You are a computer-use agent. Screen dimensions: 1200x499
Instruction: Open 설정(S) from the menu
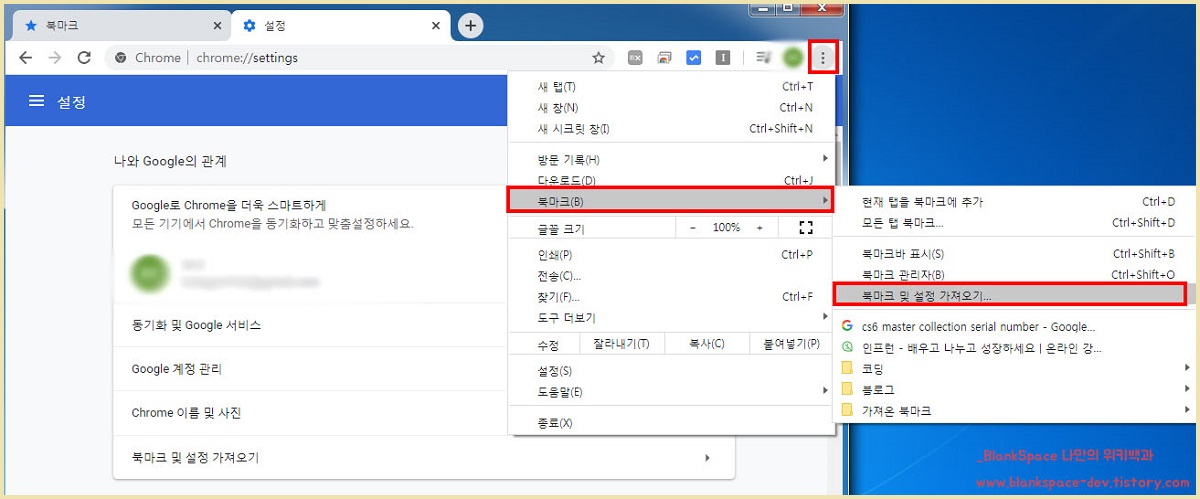click(671, 371)
